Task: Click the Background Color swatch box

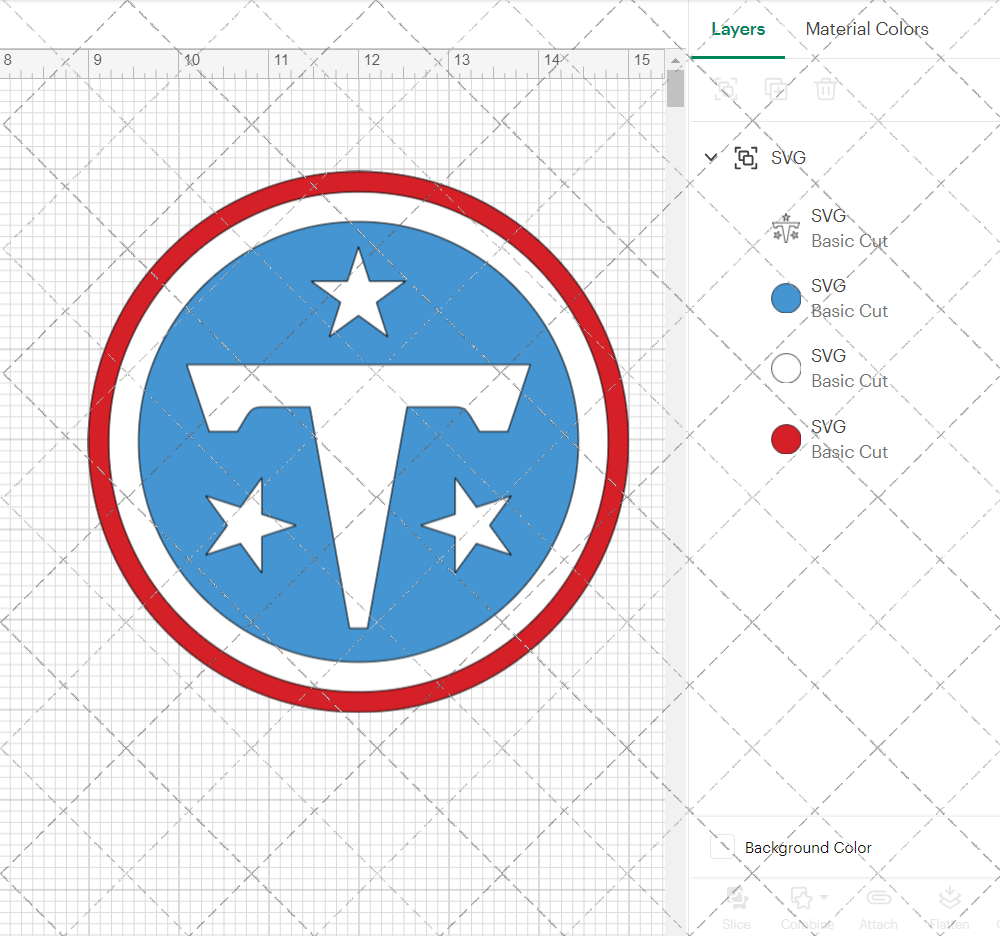Action: (722, 847)
